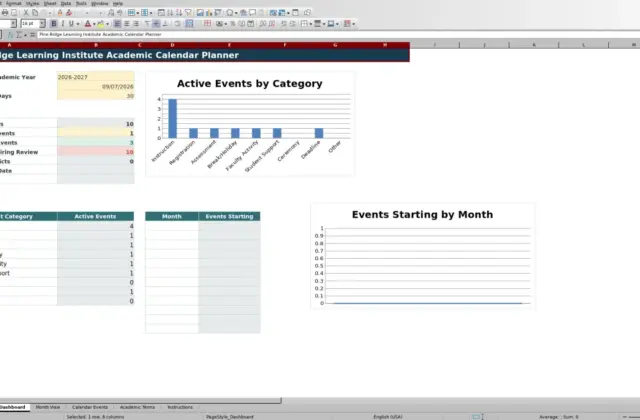Expand the background color dropdown arrow
The width and height of the screenshot is (640, 420).
click(x=107, y=24)
